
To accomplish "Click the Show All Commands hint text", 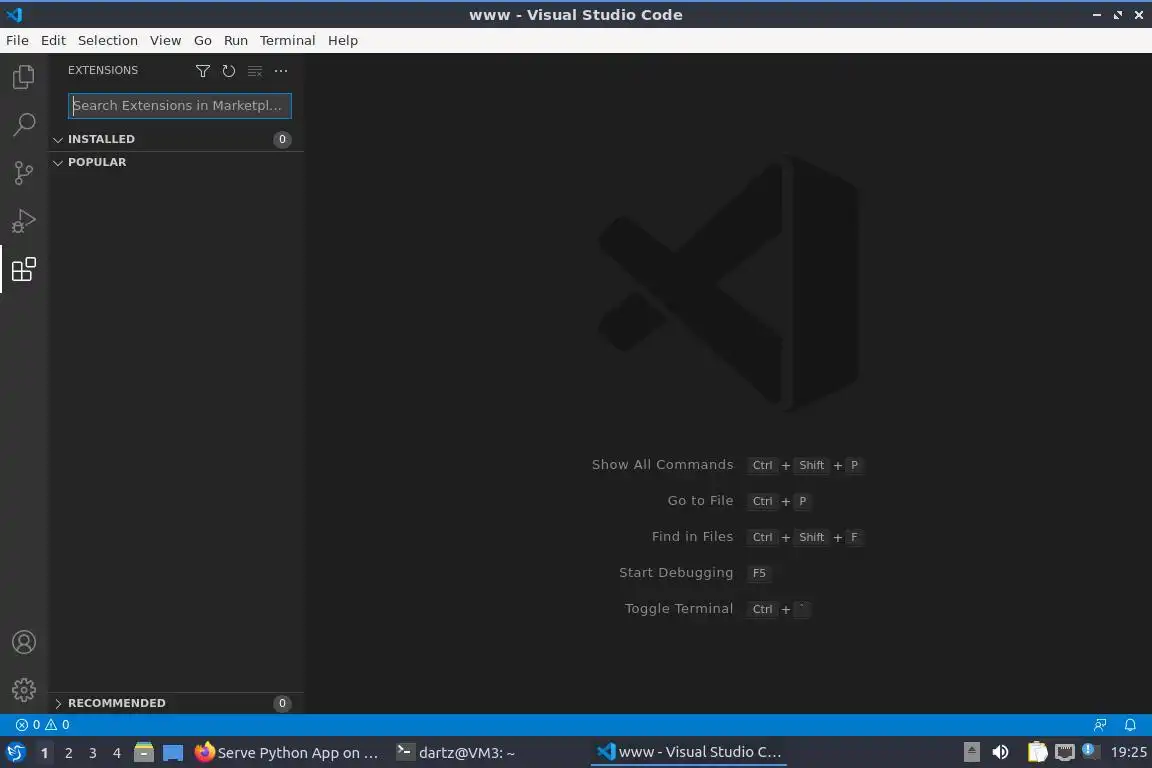I will pos(662,464).
